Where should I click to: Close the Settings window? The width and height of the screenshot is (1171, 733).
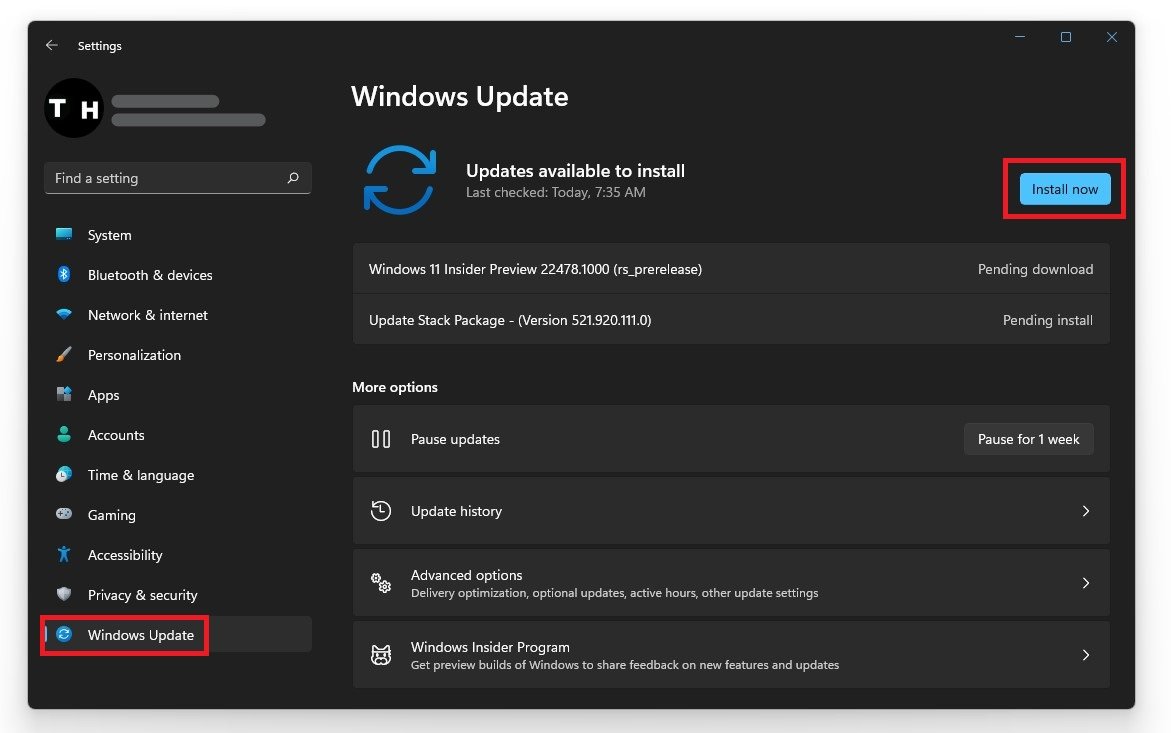coord(1112,37)
